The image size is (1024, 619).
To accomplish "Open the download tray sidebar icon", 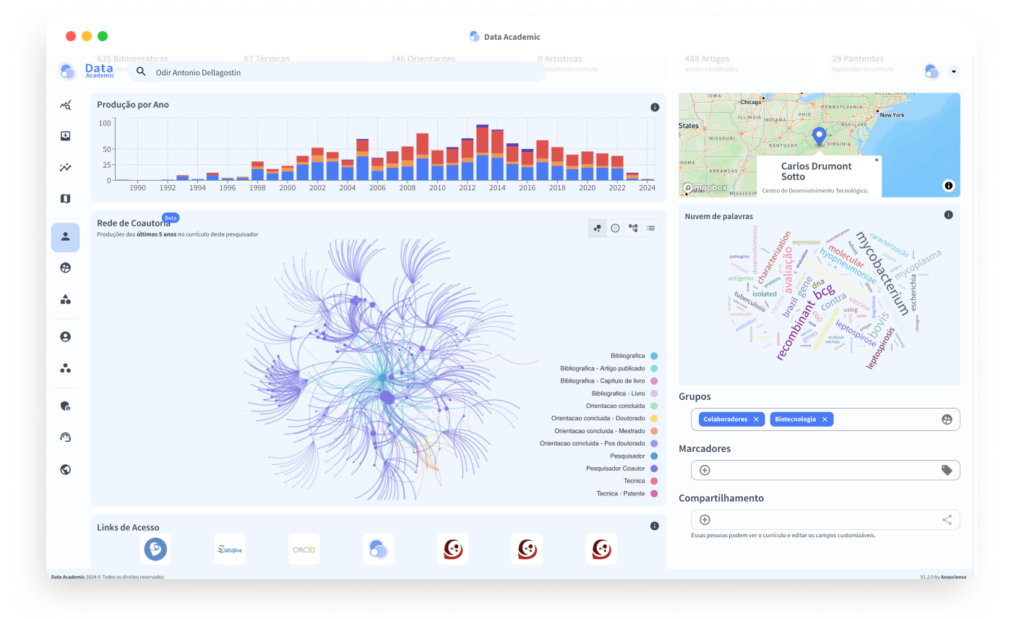I will point(65,136).
